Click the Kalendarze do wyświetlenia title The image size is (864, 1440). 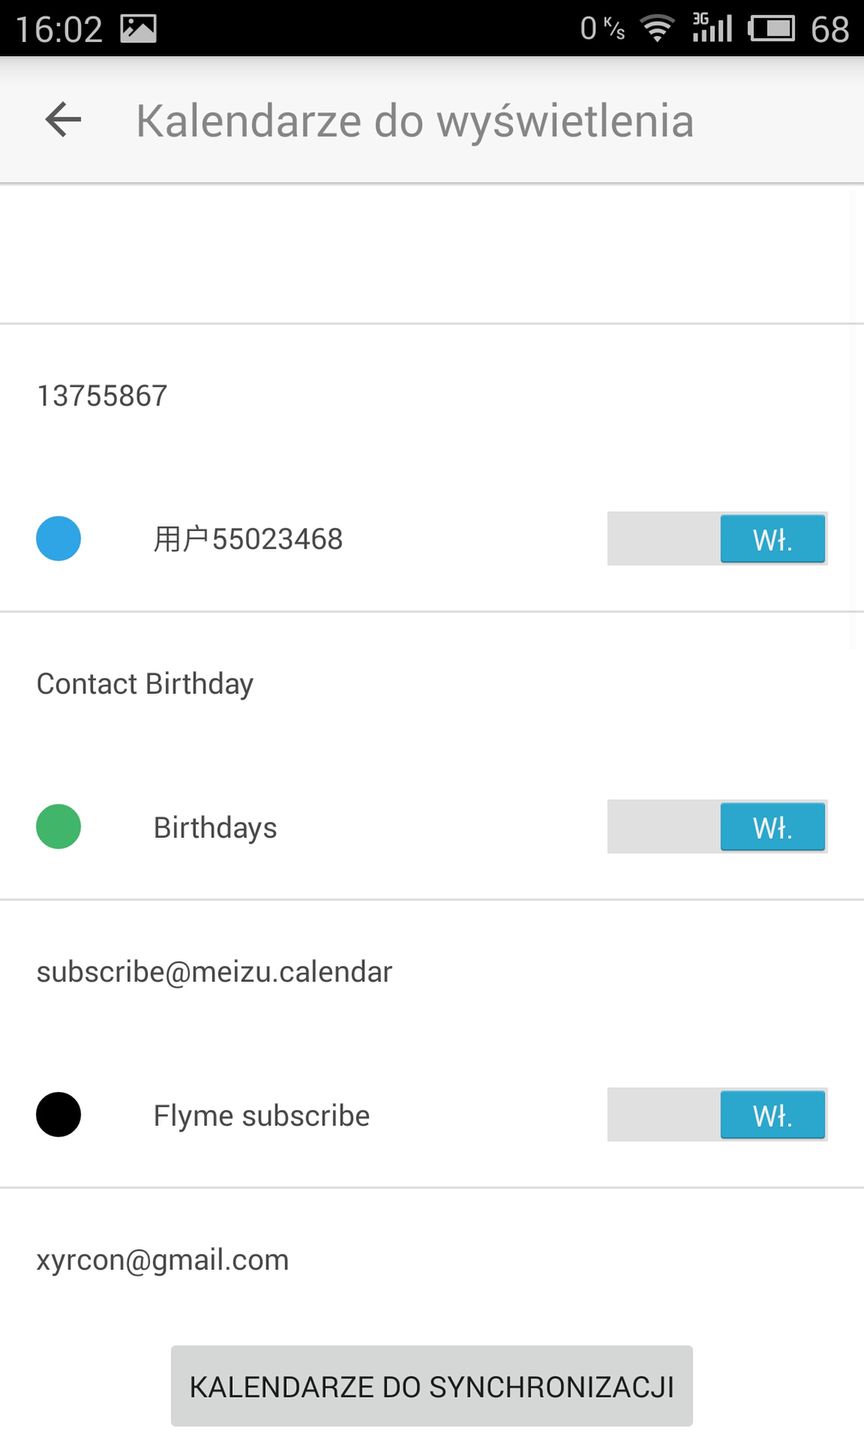click(x=414, y=121)
